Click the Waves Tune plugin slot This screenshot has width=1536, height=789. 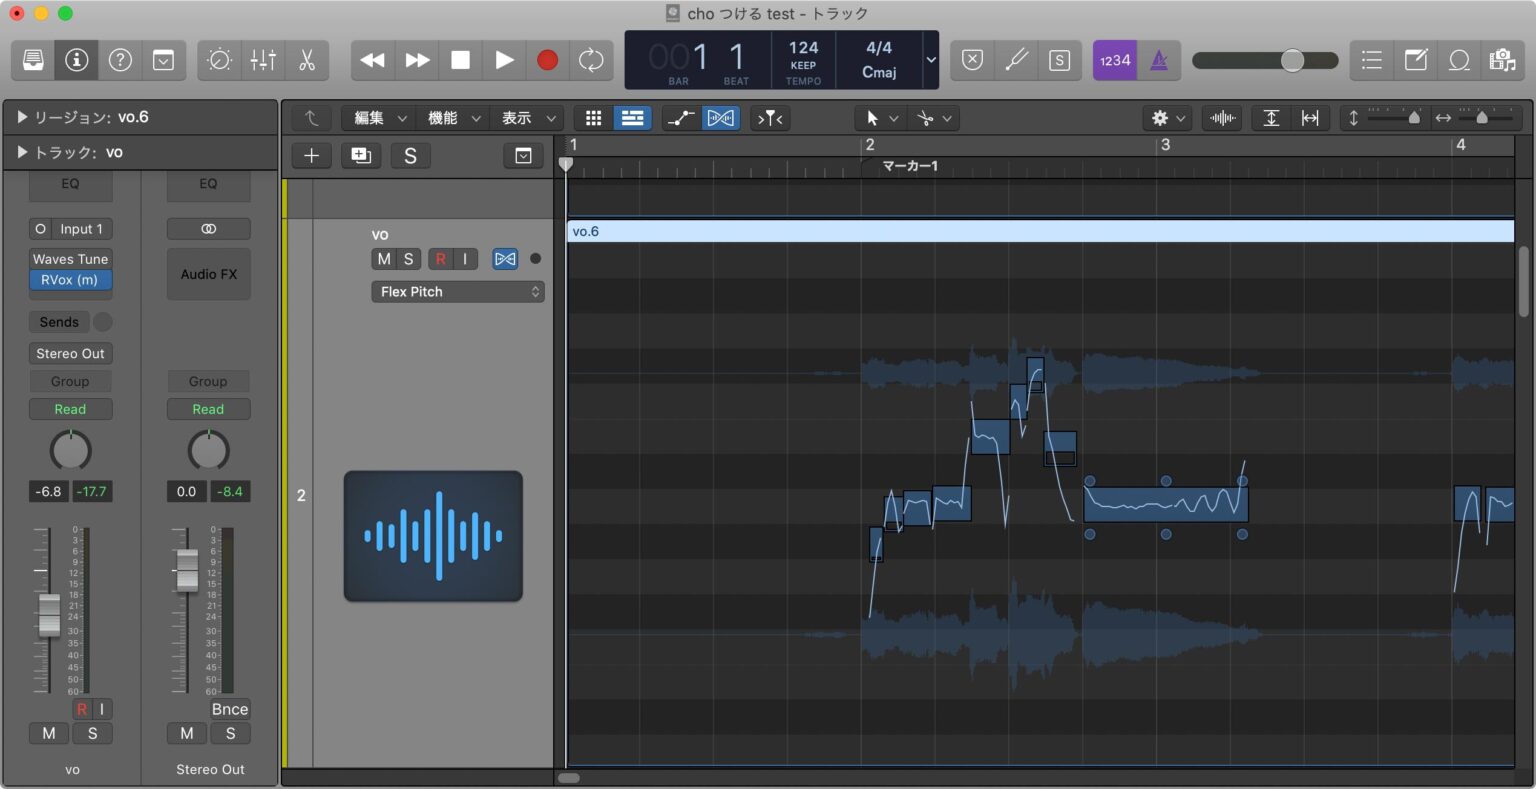coord(70,259)
